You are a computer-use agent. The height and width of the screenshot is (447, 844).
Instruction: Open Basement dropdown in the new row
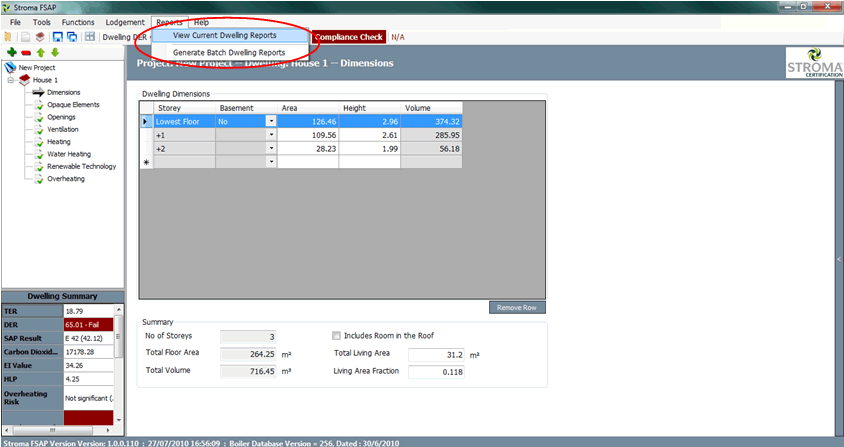point(271,162)
